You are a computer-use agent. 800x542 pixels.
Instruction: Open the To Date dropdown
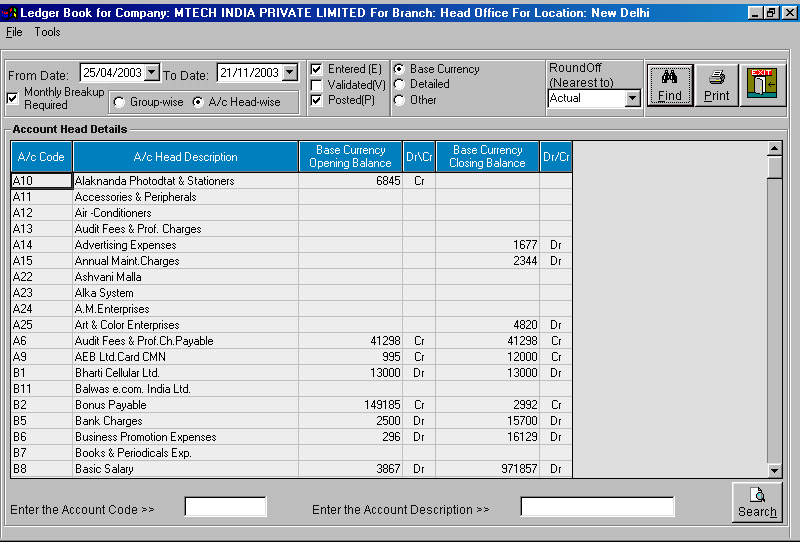pyautogui.click(x=290, y=73)
